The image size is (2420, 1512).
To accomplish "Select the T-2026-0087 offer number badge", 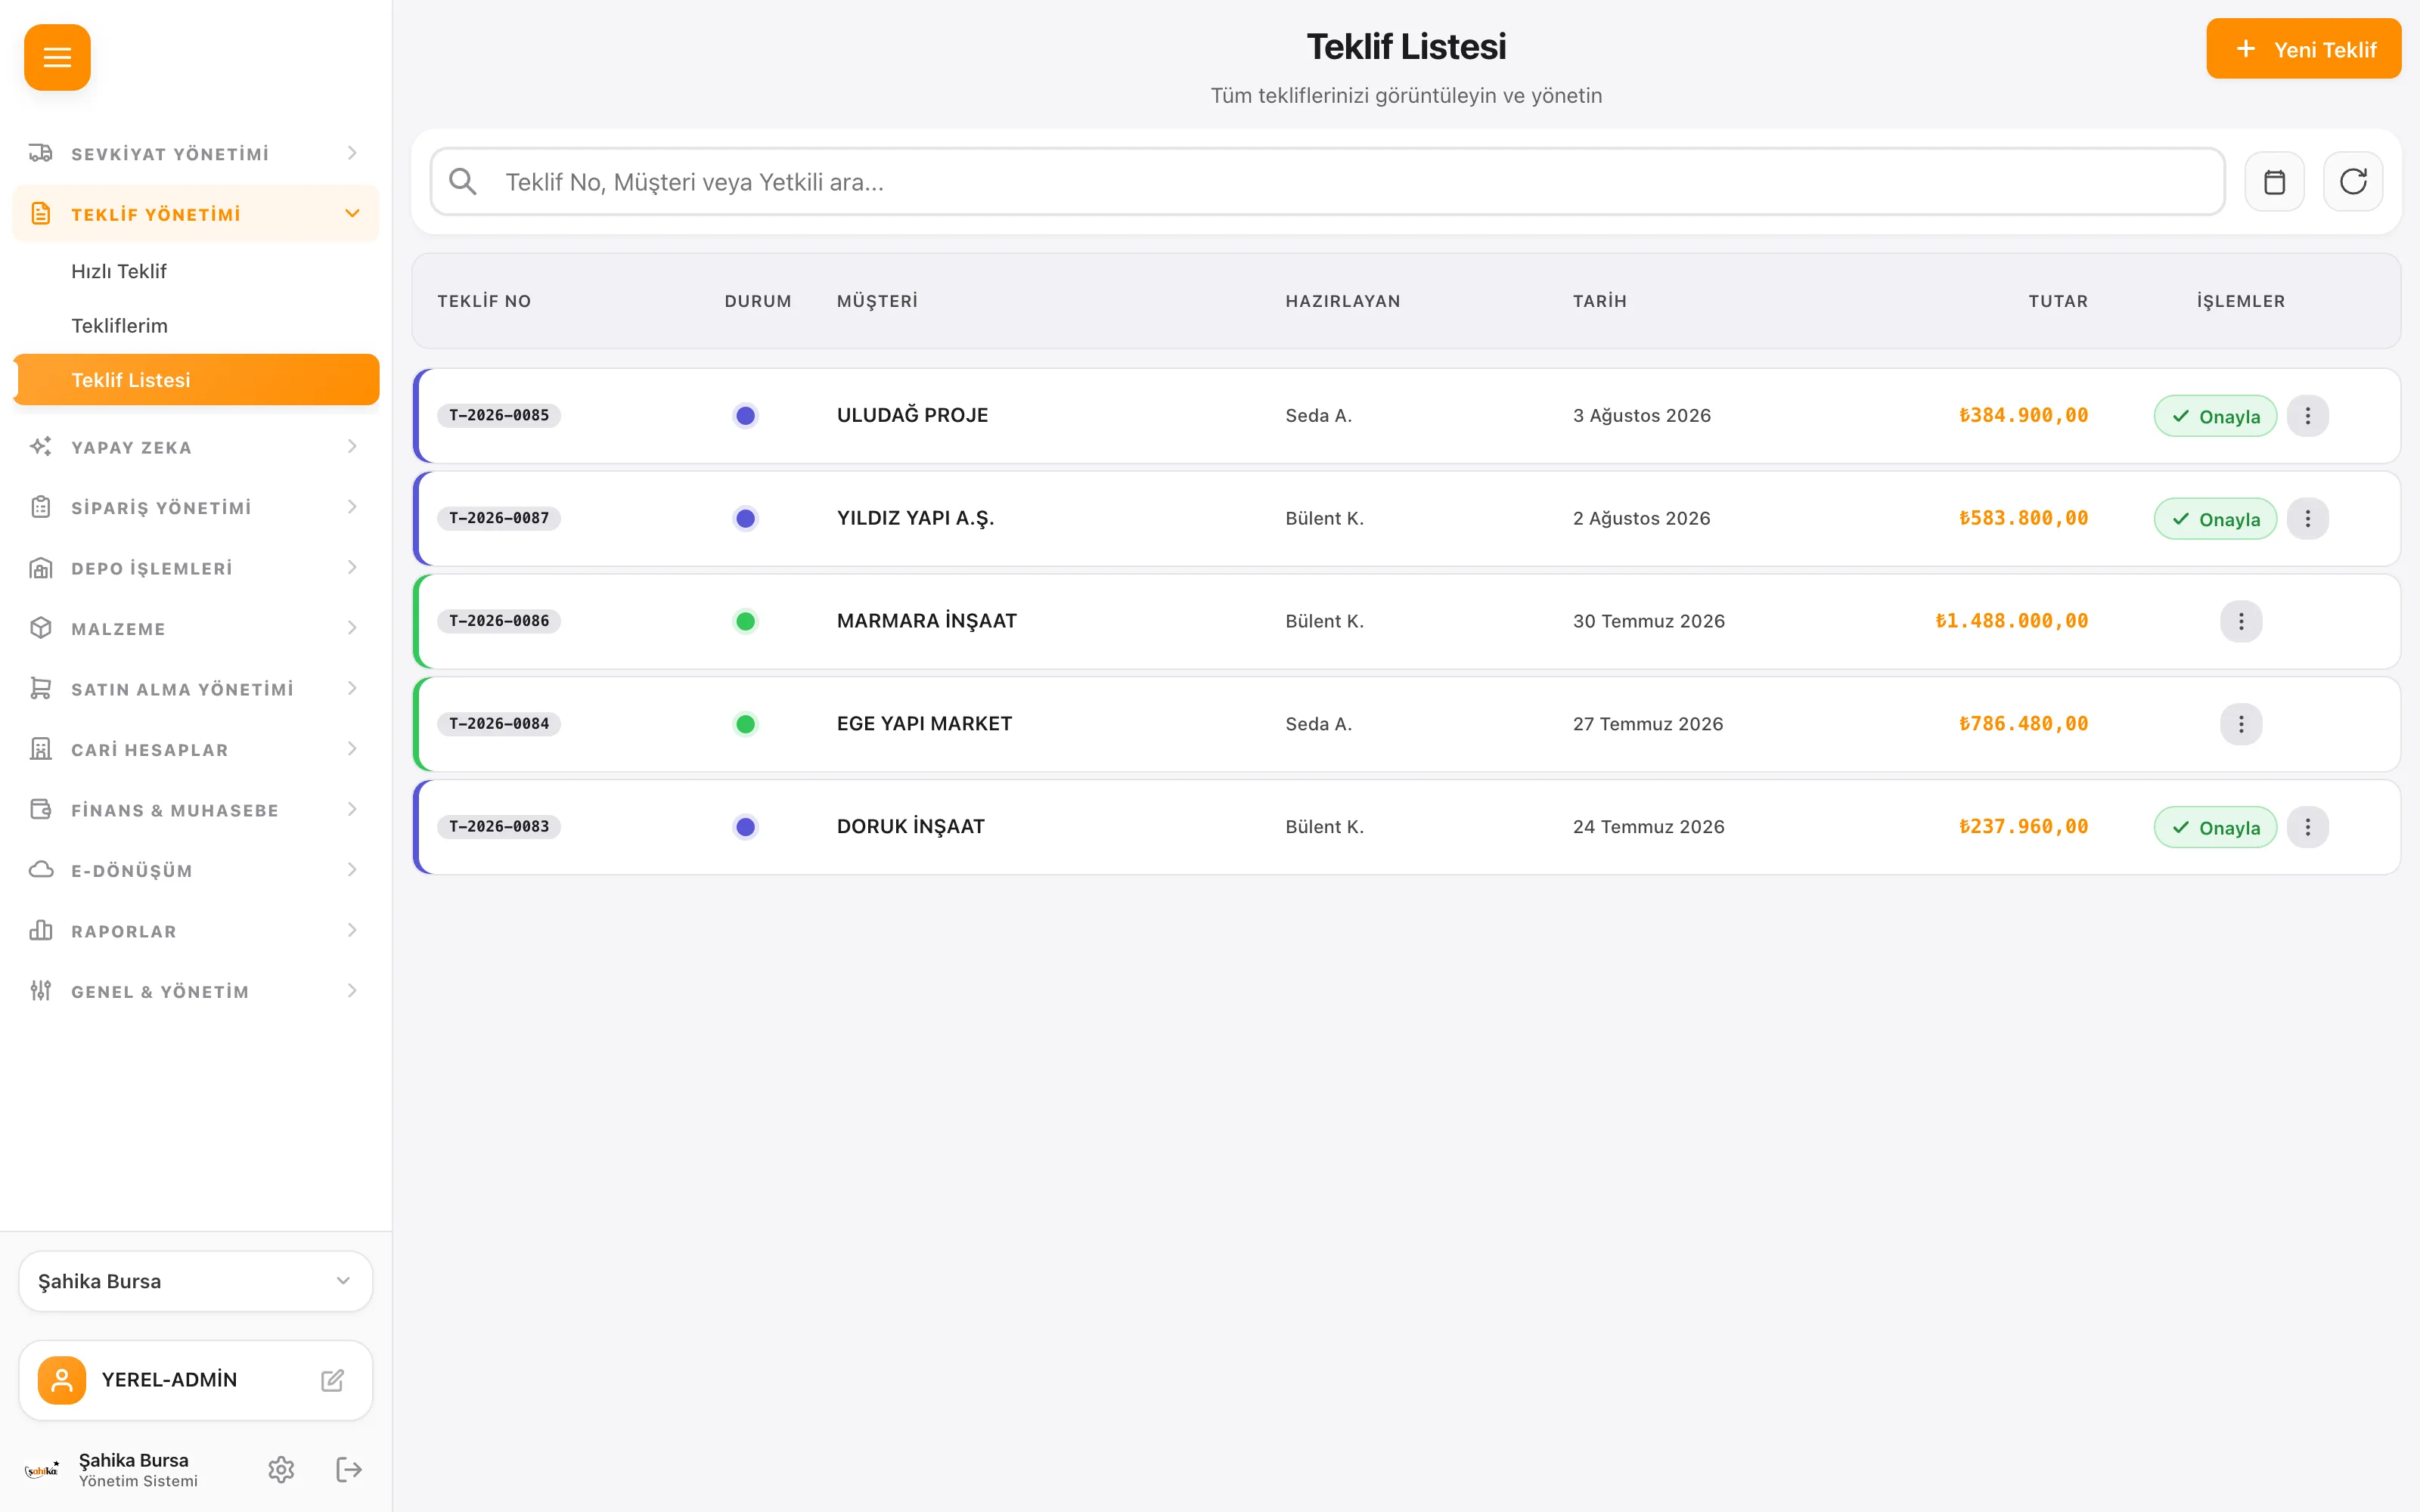I will click(499, 518).
